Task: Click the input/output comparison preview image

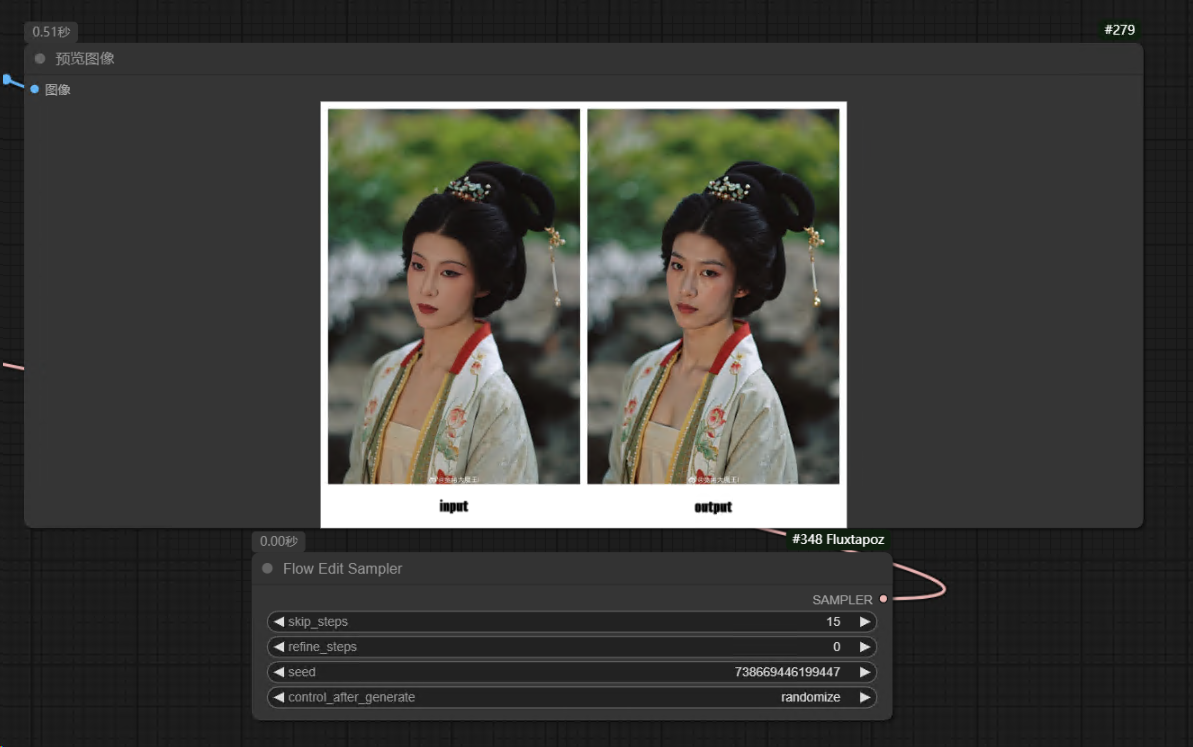Action: click(x=583, y=314)
